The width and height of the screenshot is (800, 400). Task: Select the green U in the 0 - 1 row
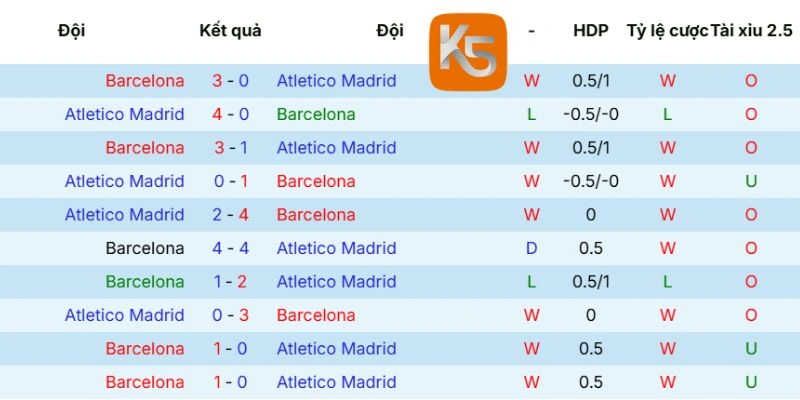(750, 181)
